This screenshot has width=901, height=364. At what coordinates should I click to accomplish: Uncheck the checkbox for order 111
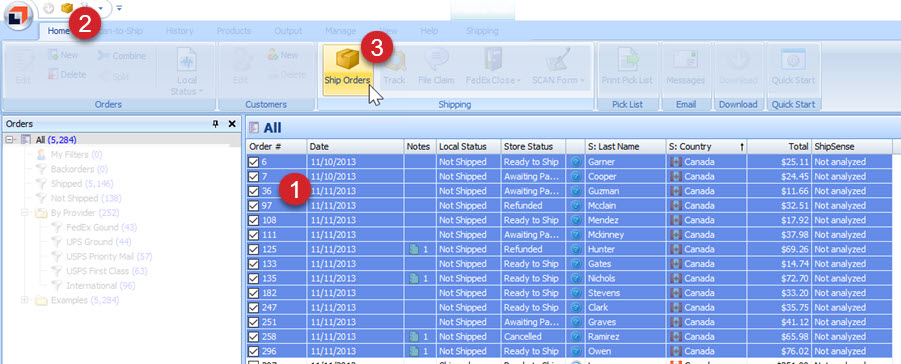[x=253, y=235]
